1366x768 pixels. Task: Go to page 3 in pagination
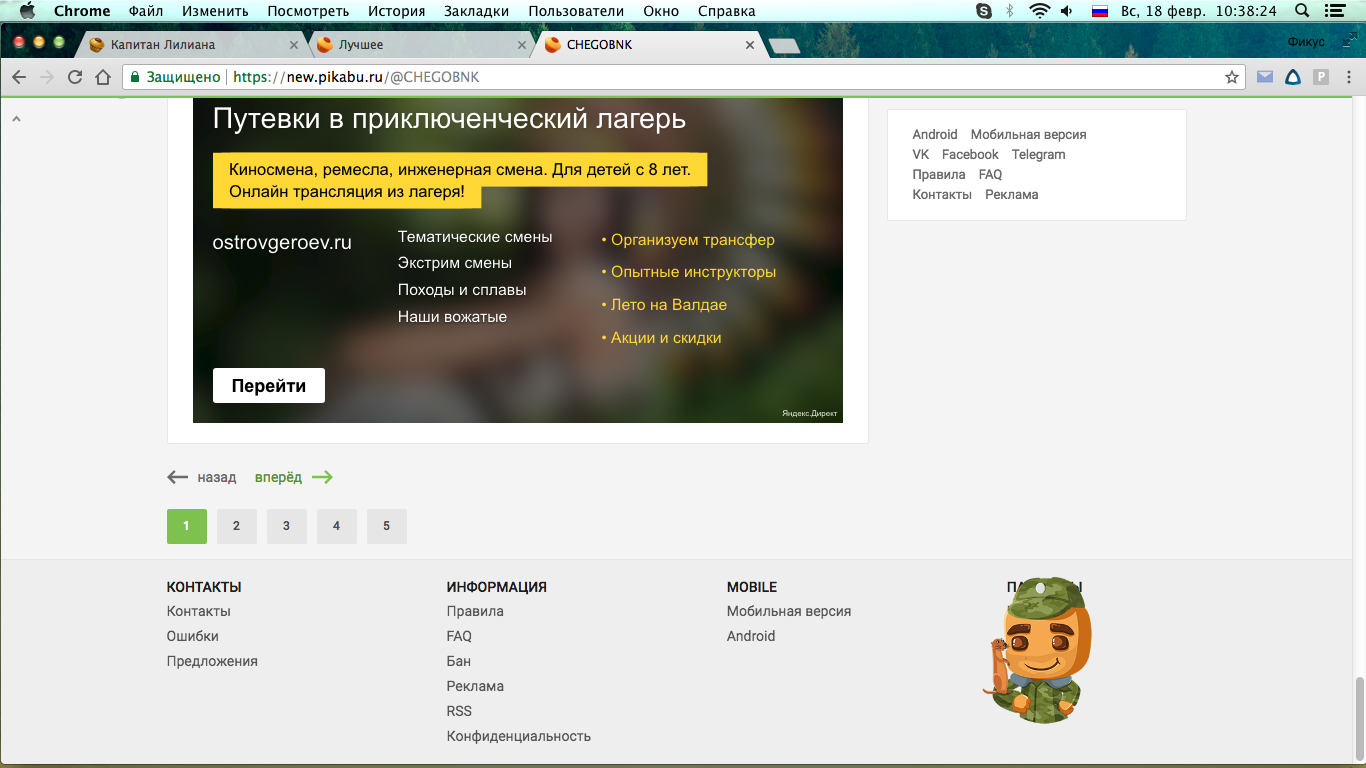[286, 526]
